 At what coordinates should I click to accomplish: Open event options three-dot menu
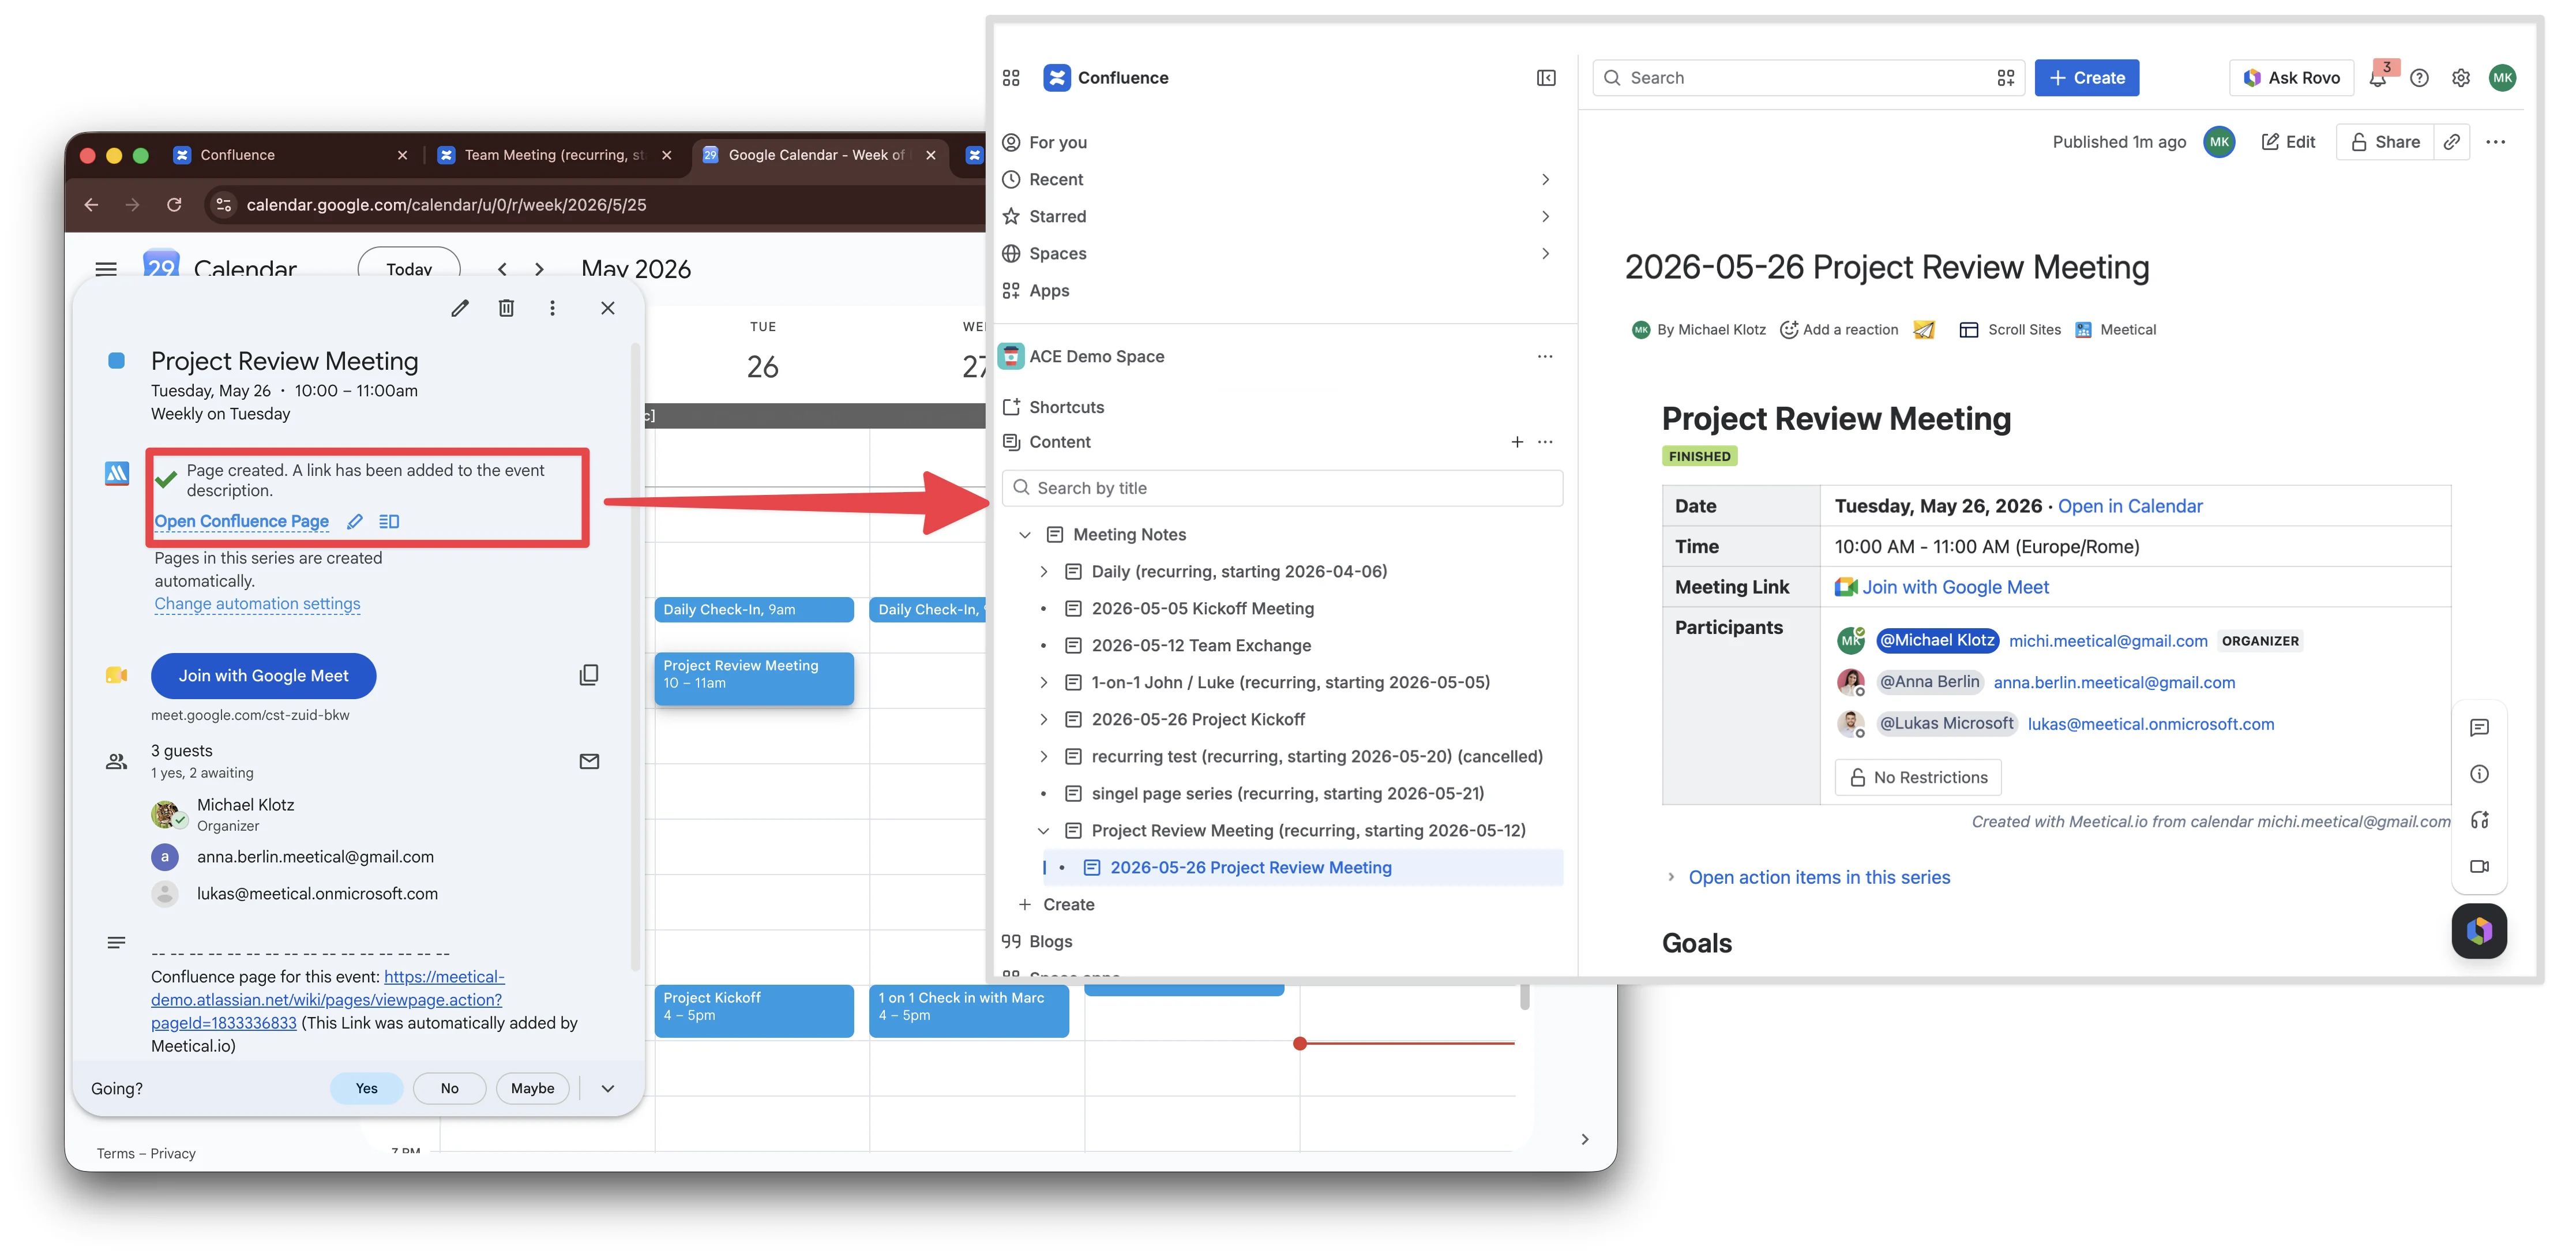[x=552, y=308]
